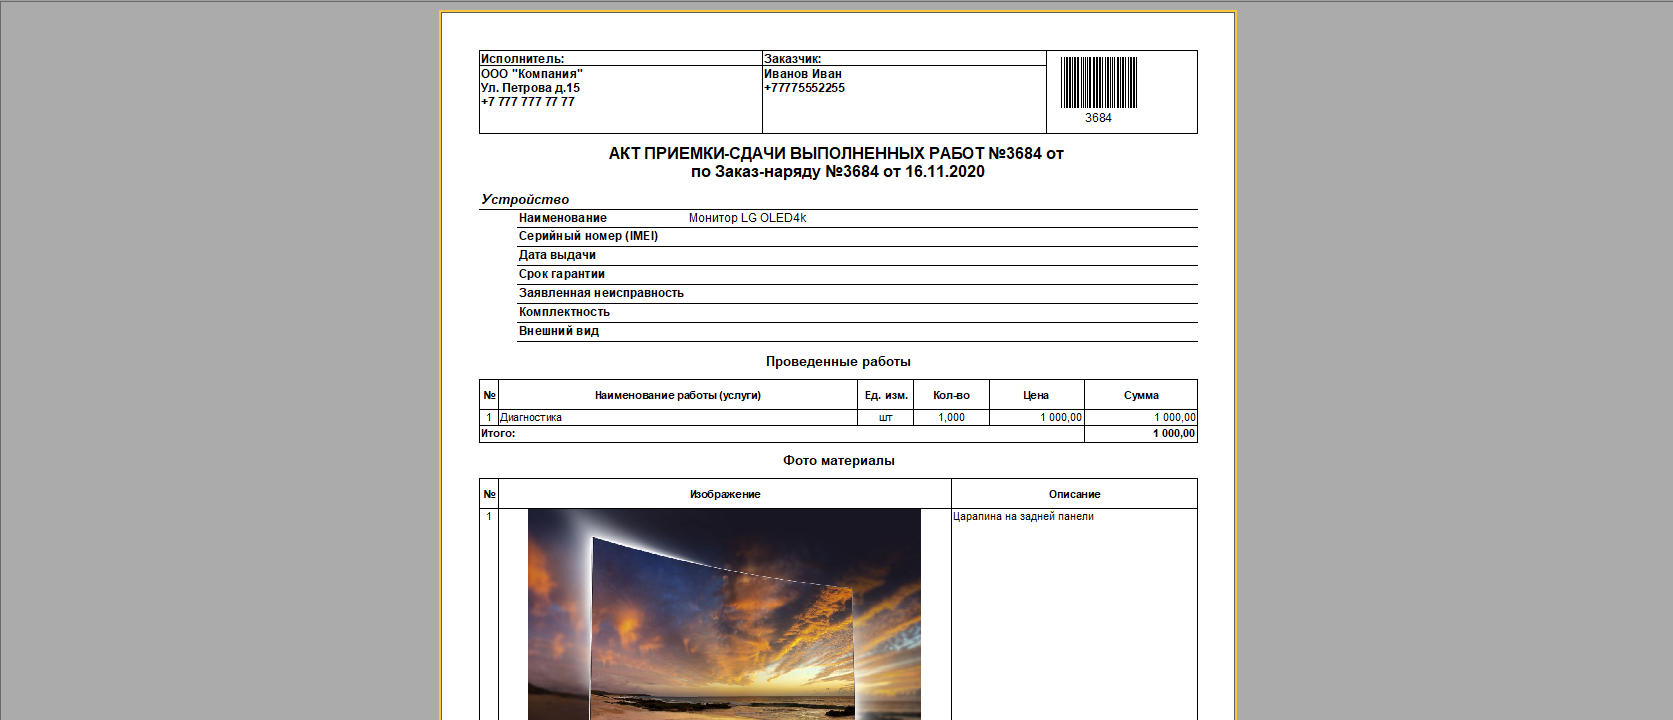This screenshot has height=720, width=1673.
Task: Click the 'Серийный номер (IMEI)' label
Action: click(x=588, y=236)
